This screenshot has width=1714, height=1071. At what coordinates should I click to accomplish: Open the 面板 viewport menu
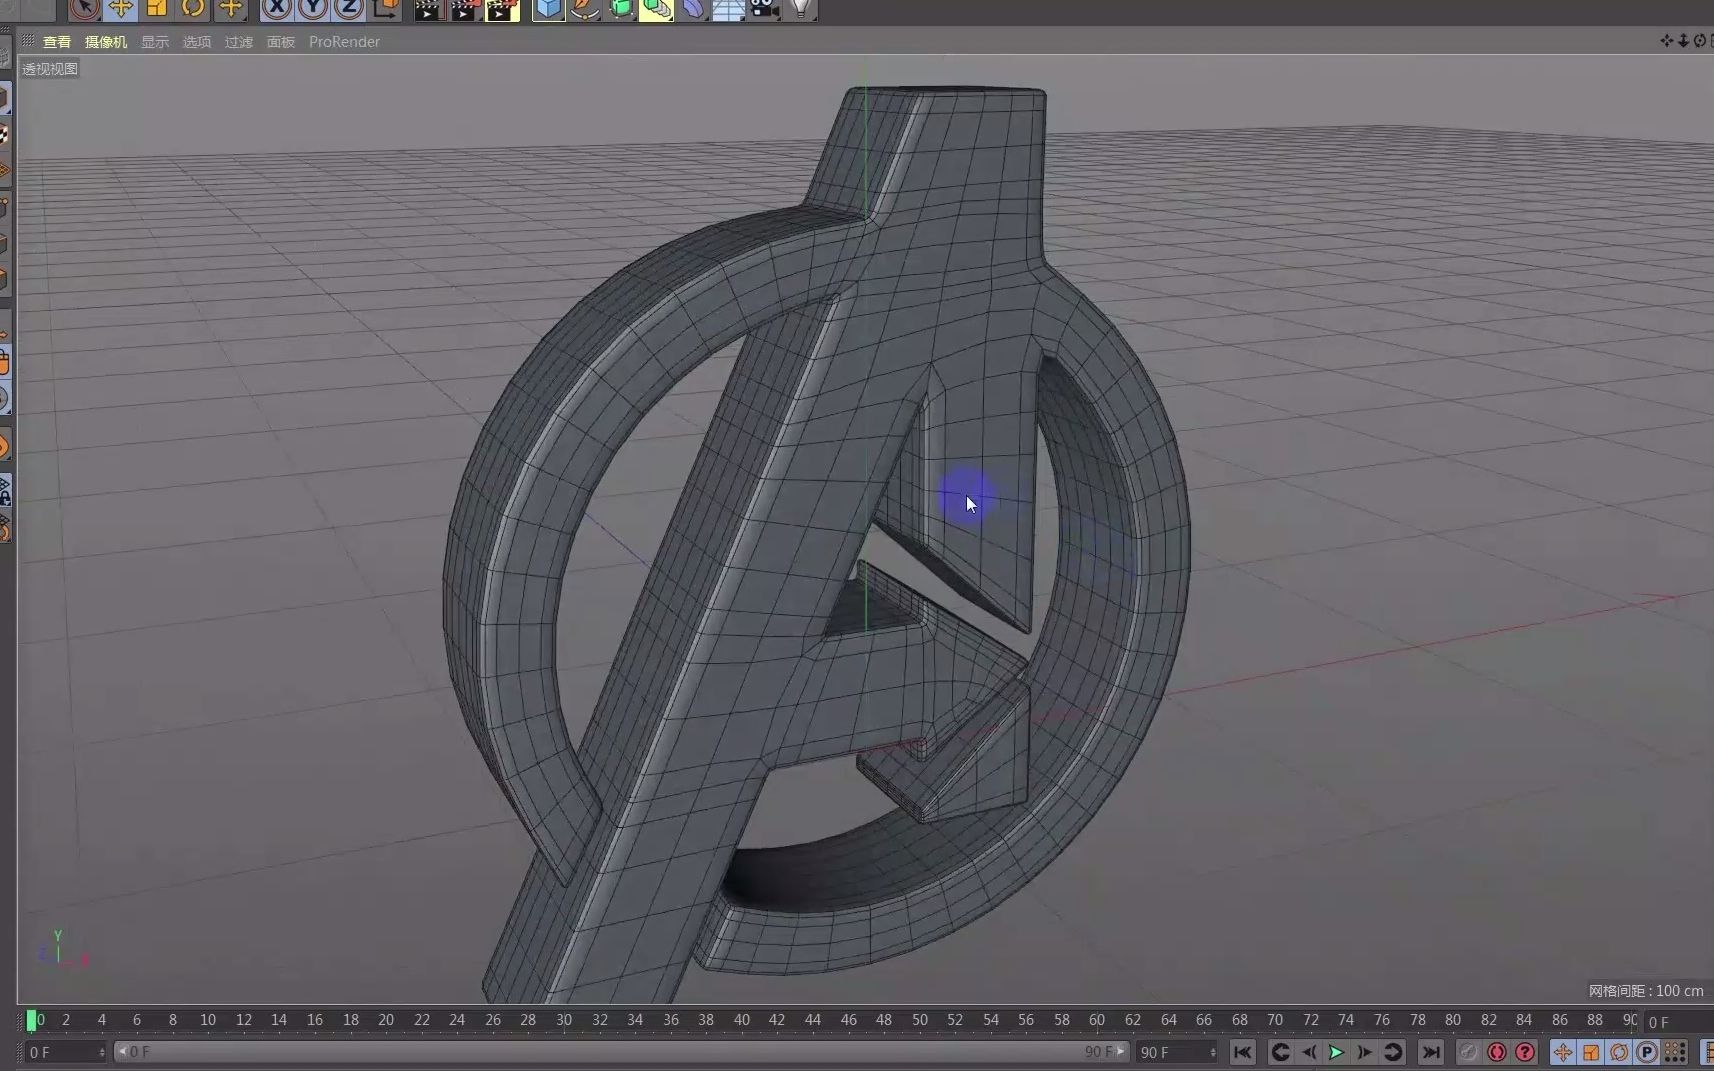[x=281, y=42]
